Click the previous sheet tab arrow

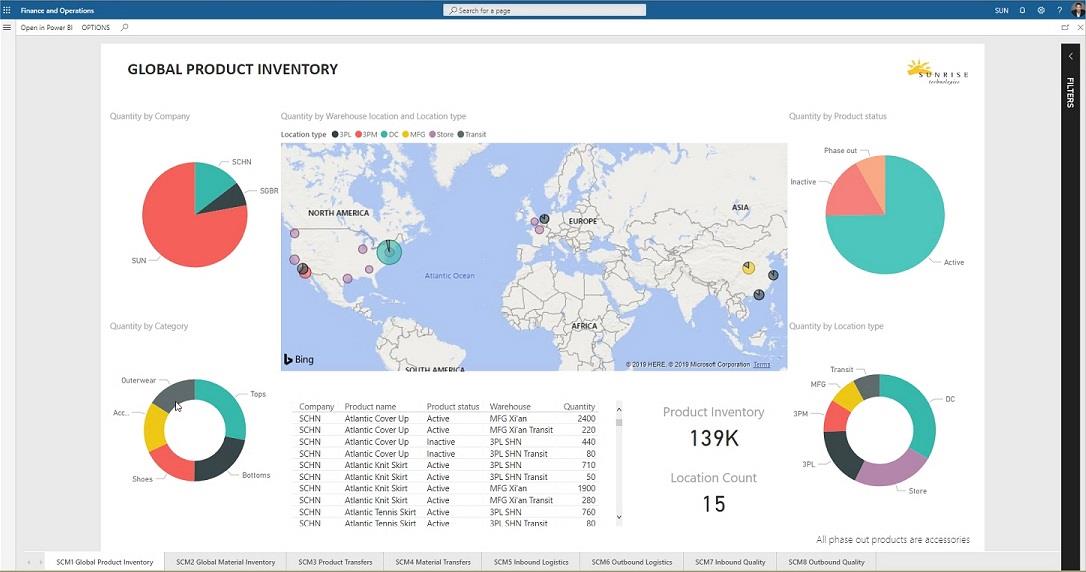click(x=28, y=562)
